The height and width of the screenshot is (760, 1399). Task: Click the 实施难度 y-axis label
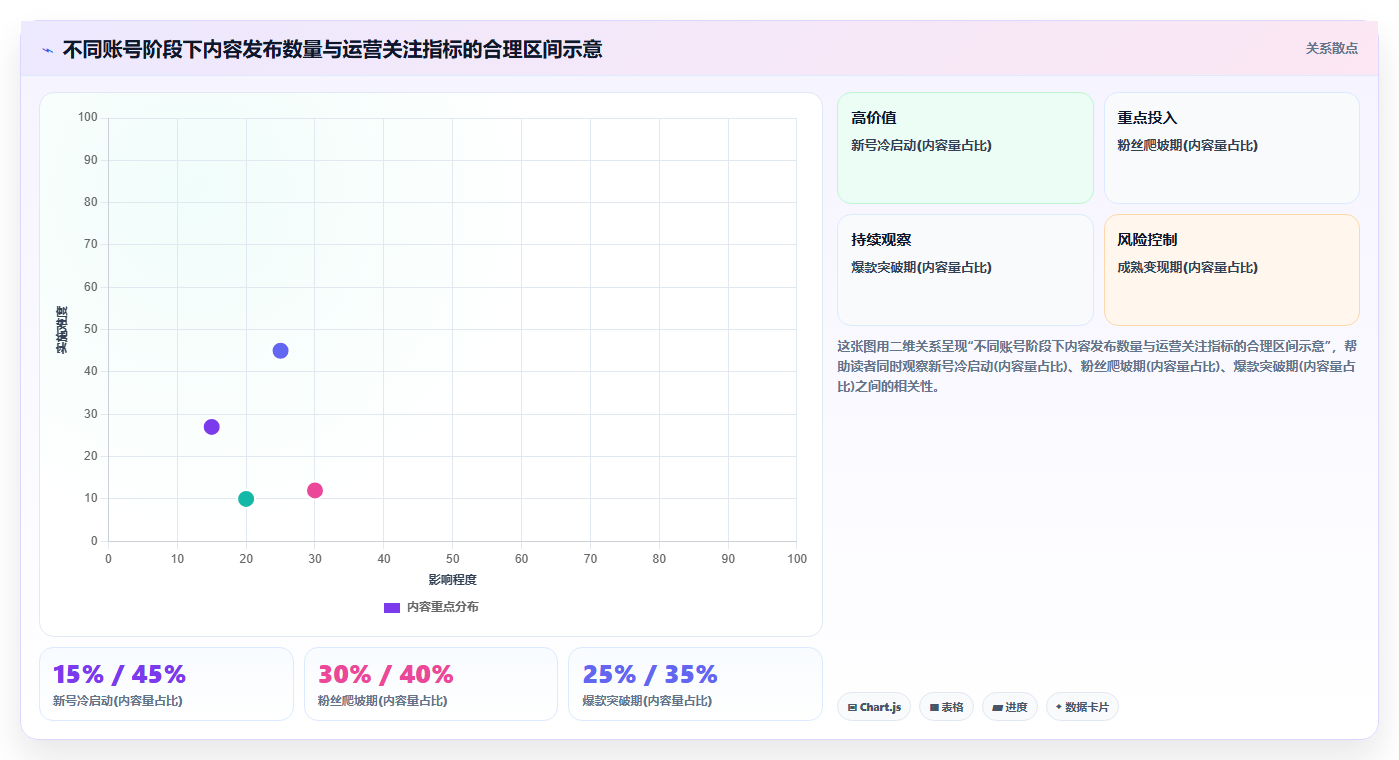pos(62,330)
